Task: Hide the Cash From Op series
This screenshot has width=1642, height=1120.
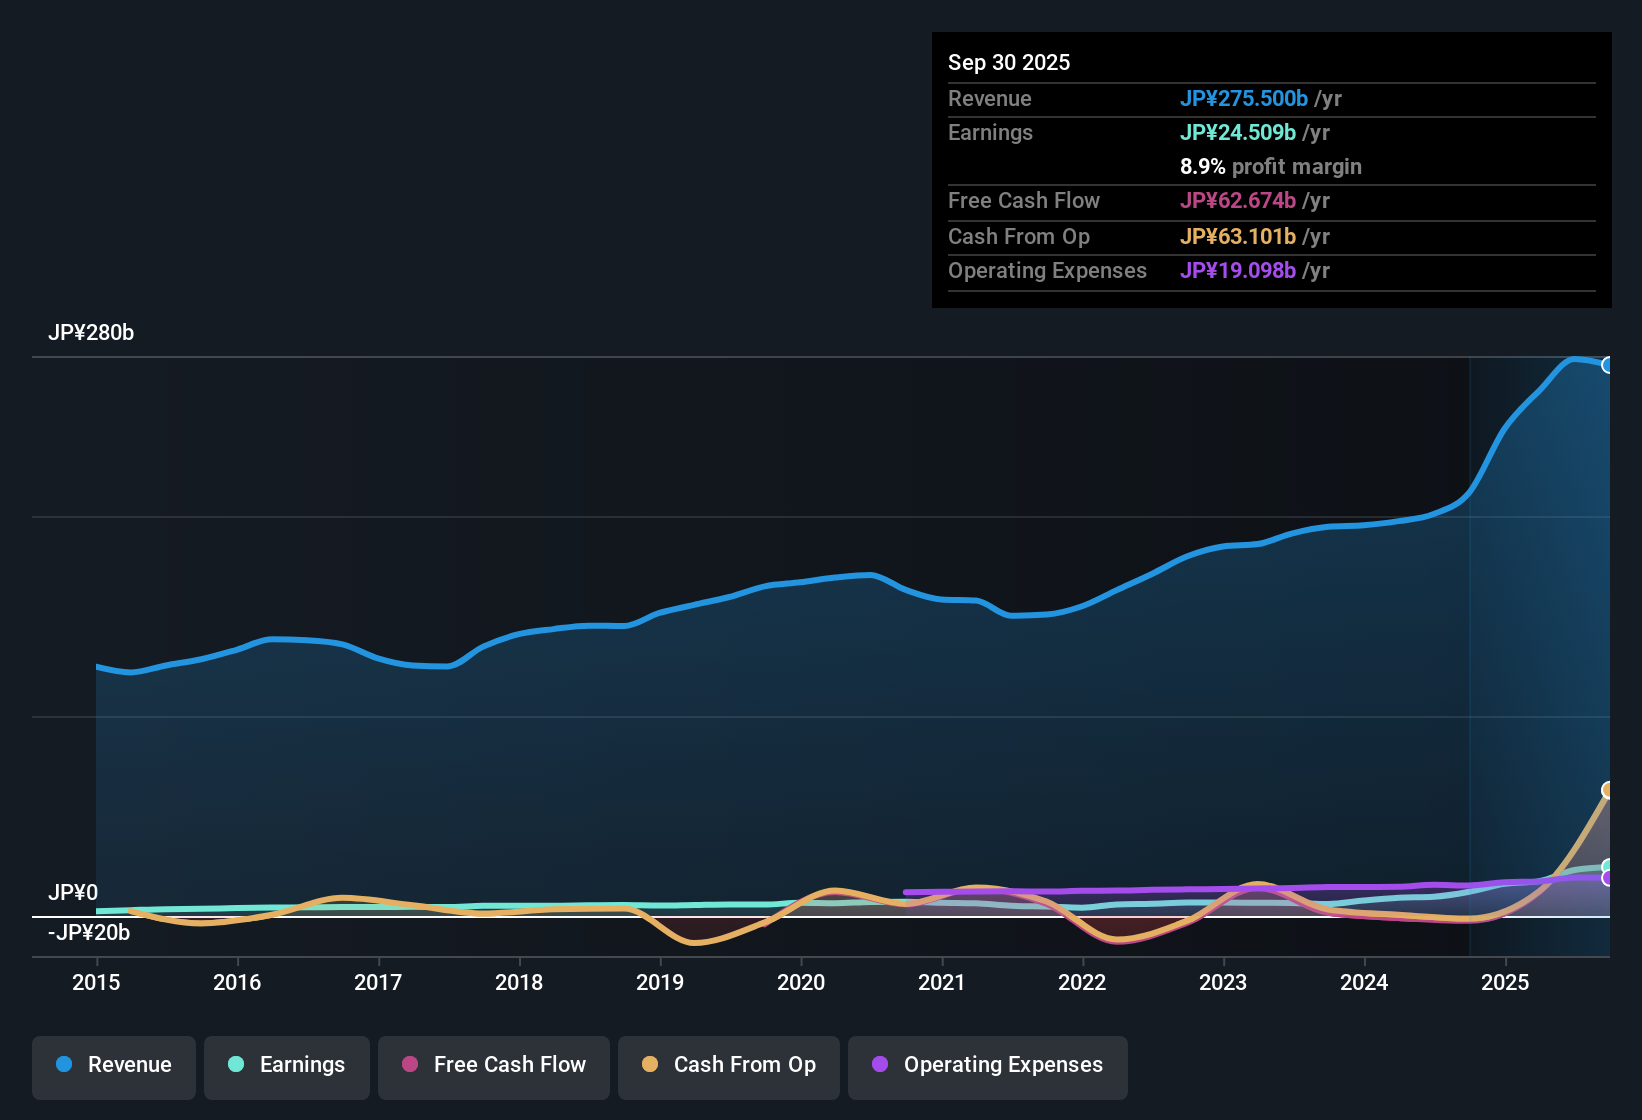Action: pos(728,1066)
